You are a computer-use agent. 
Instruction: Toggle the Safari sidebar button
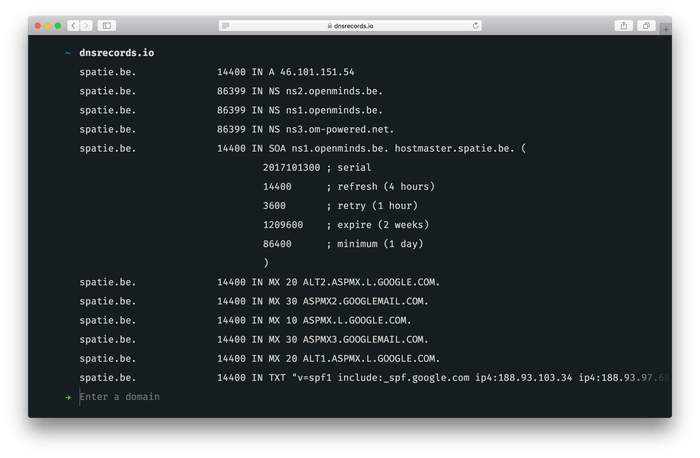[x=107, y=25]
